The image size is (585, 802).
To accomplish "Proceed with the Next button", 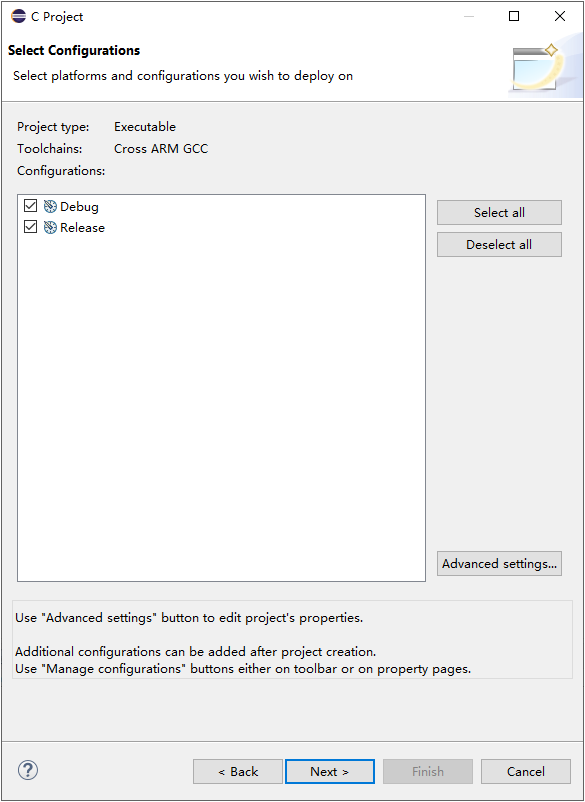I will tap(330, 771).
